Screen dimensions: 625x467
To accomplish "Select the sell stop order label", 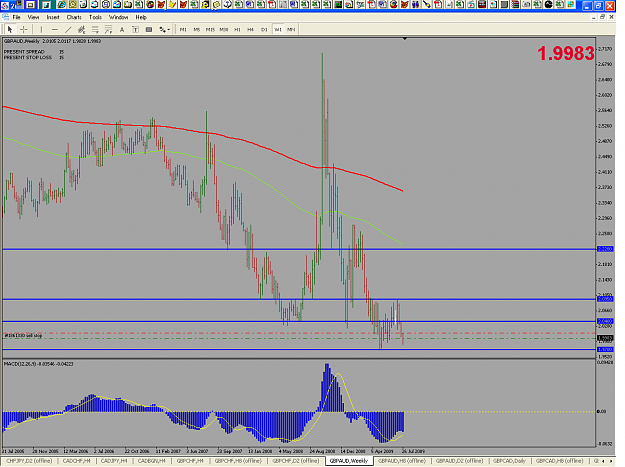I will tap(23, 336).
